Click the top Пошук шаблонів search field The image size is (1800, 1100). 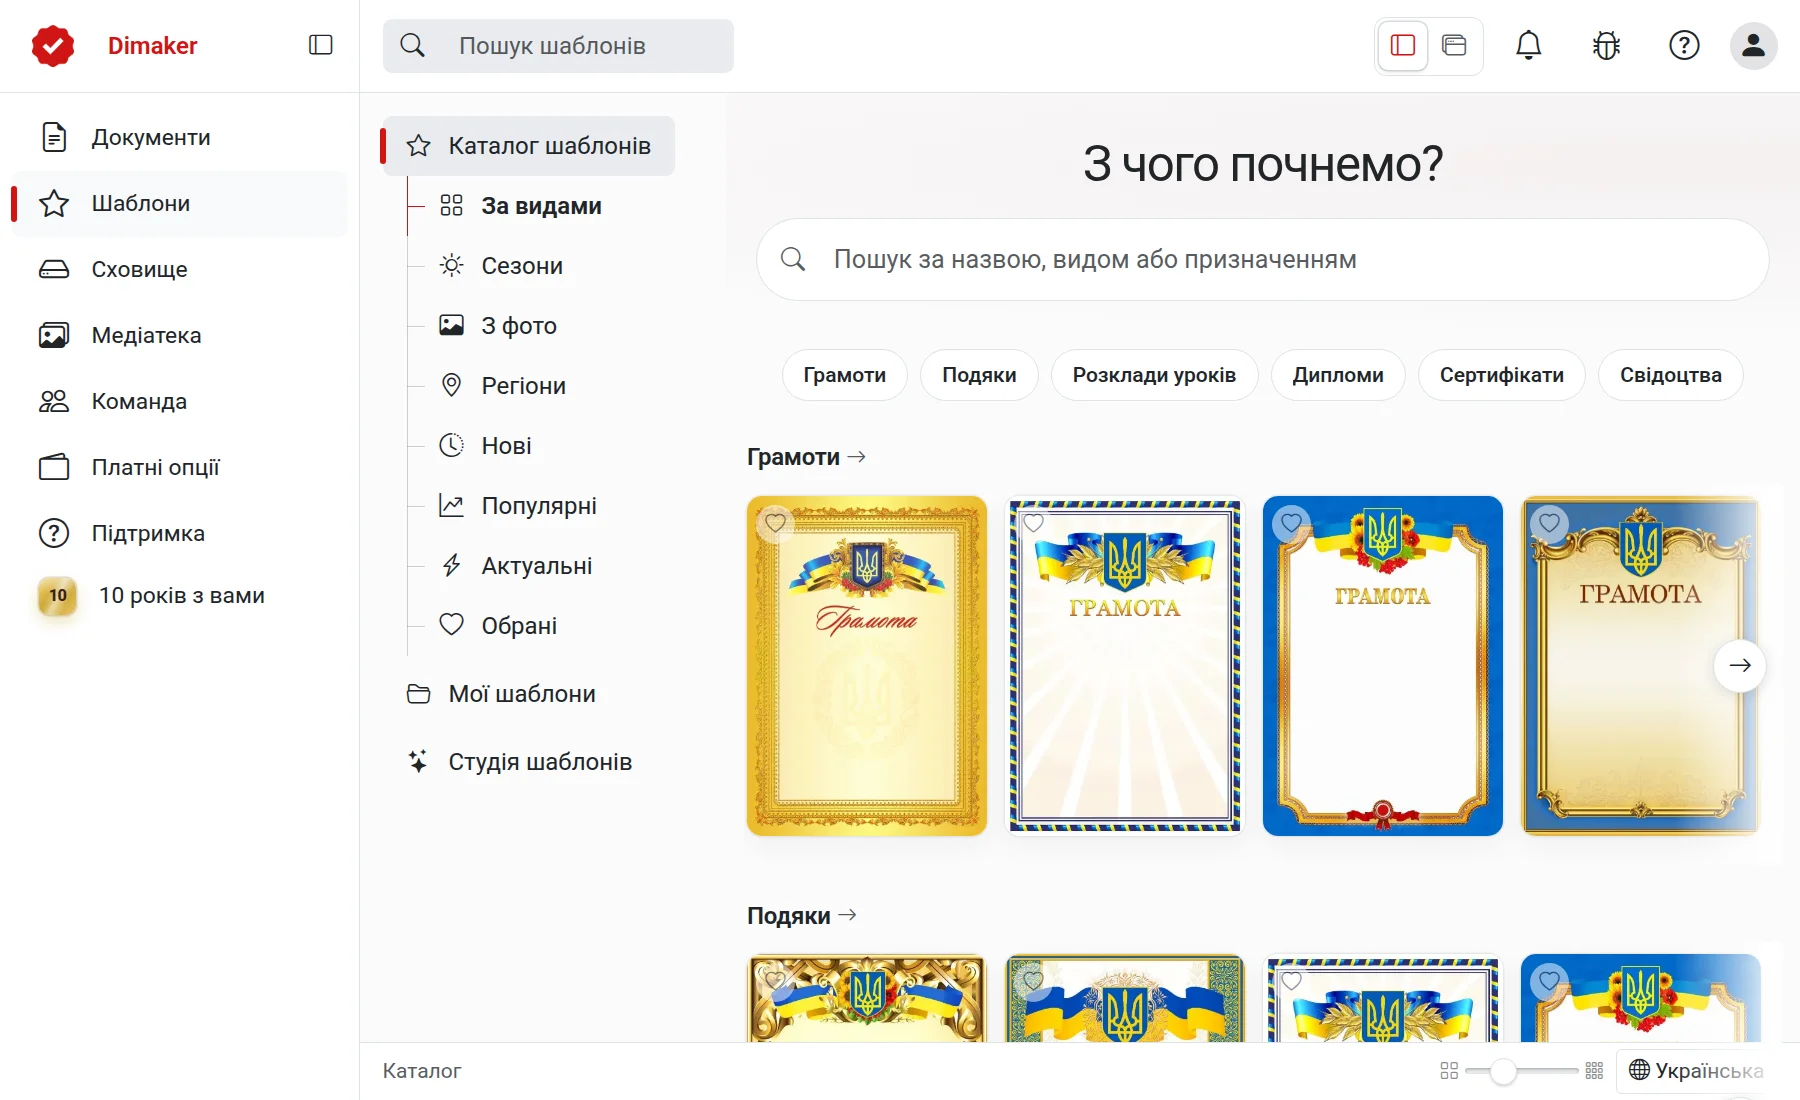pos(558,46)
